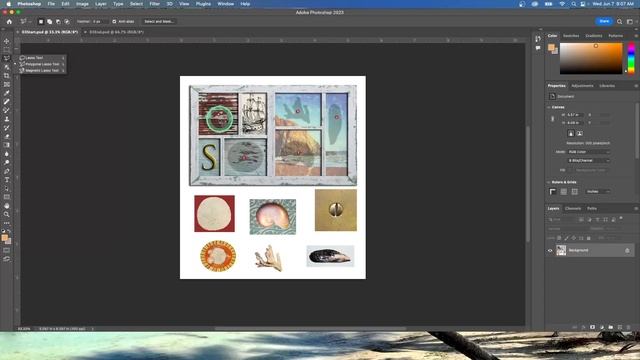Open the Filter menu

click(x=154, y=4)
